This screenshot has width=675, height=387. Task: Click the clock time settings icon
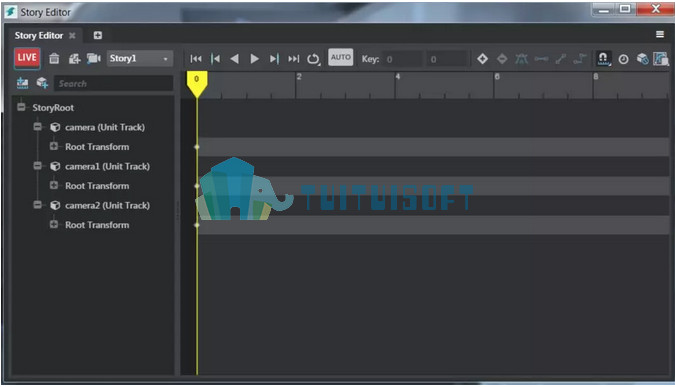coord(623,59)
